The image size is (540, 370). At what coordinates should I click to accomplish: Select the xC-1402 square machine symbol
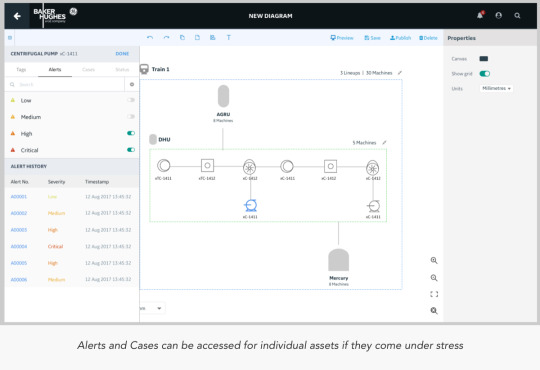click(330, 166)
